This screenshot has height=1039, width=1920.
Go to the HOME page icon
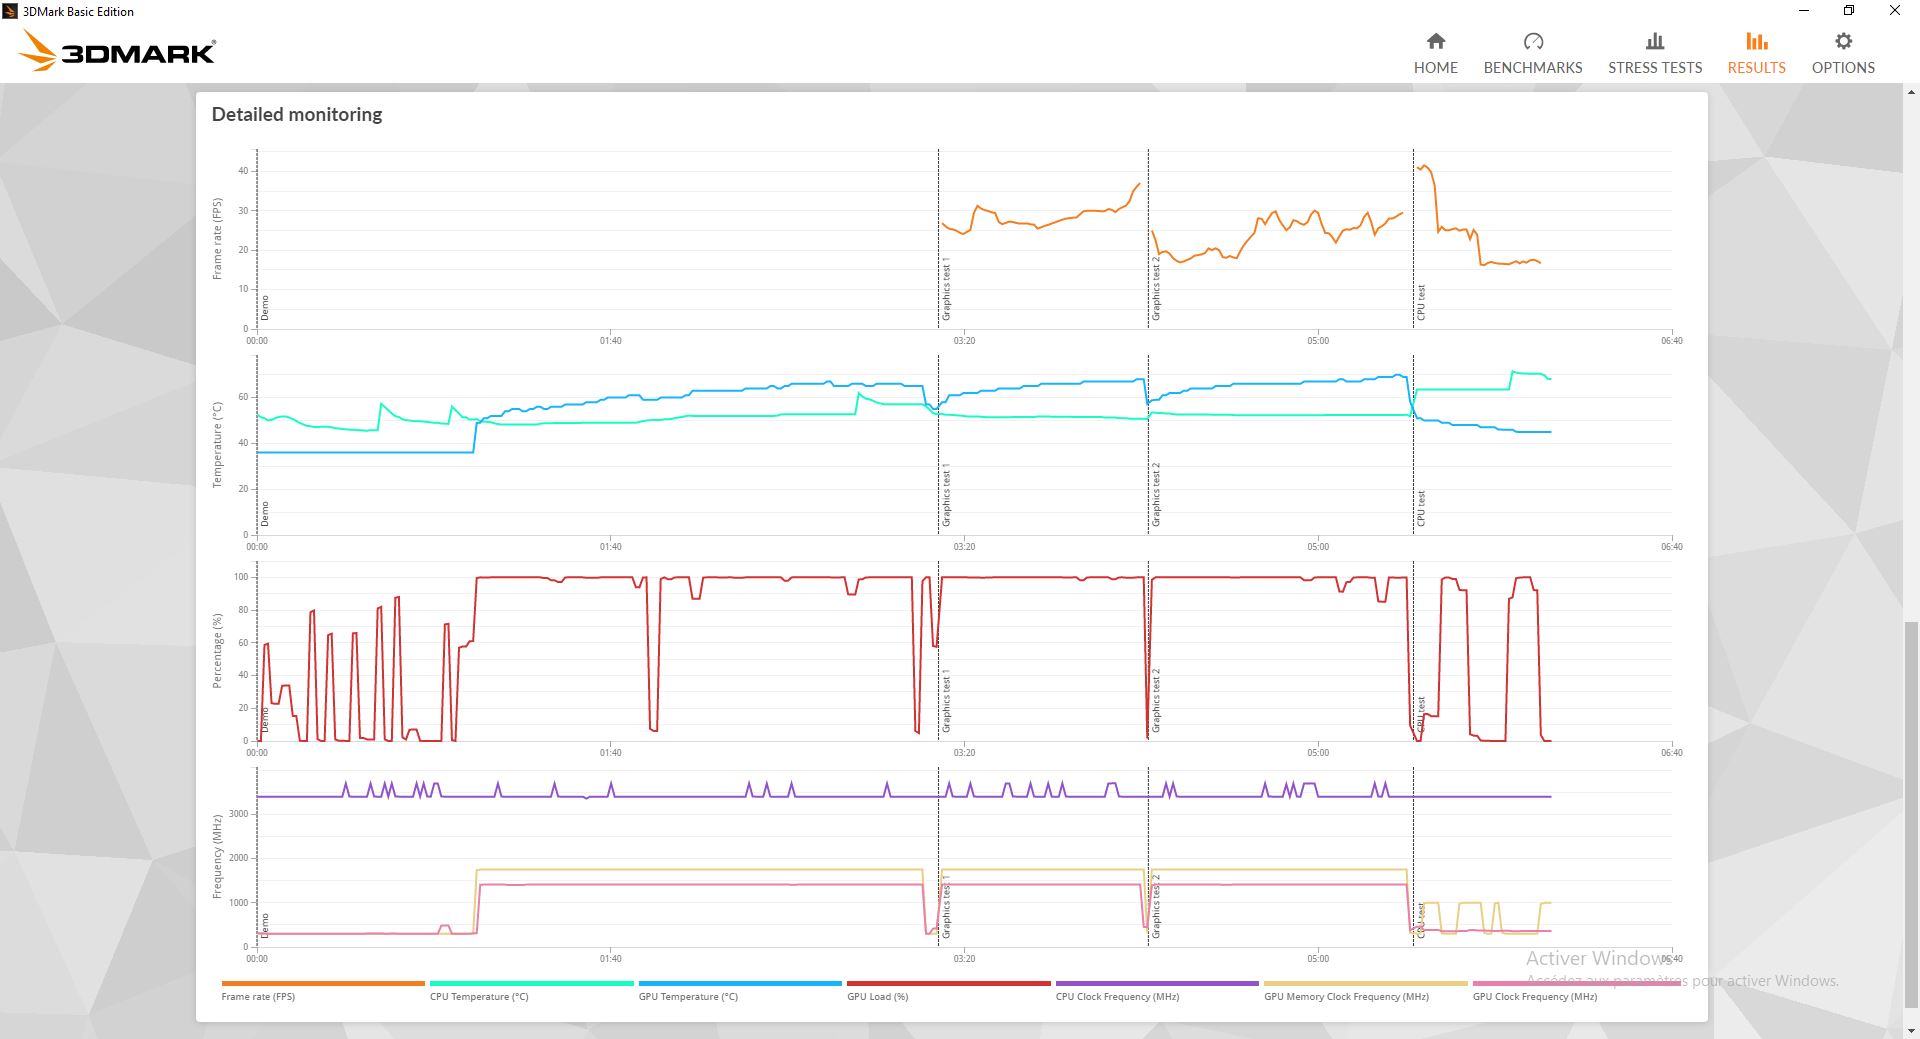point(1435,41)
